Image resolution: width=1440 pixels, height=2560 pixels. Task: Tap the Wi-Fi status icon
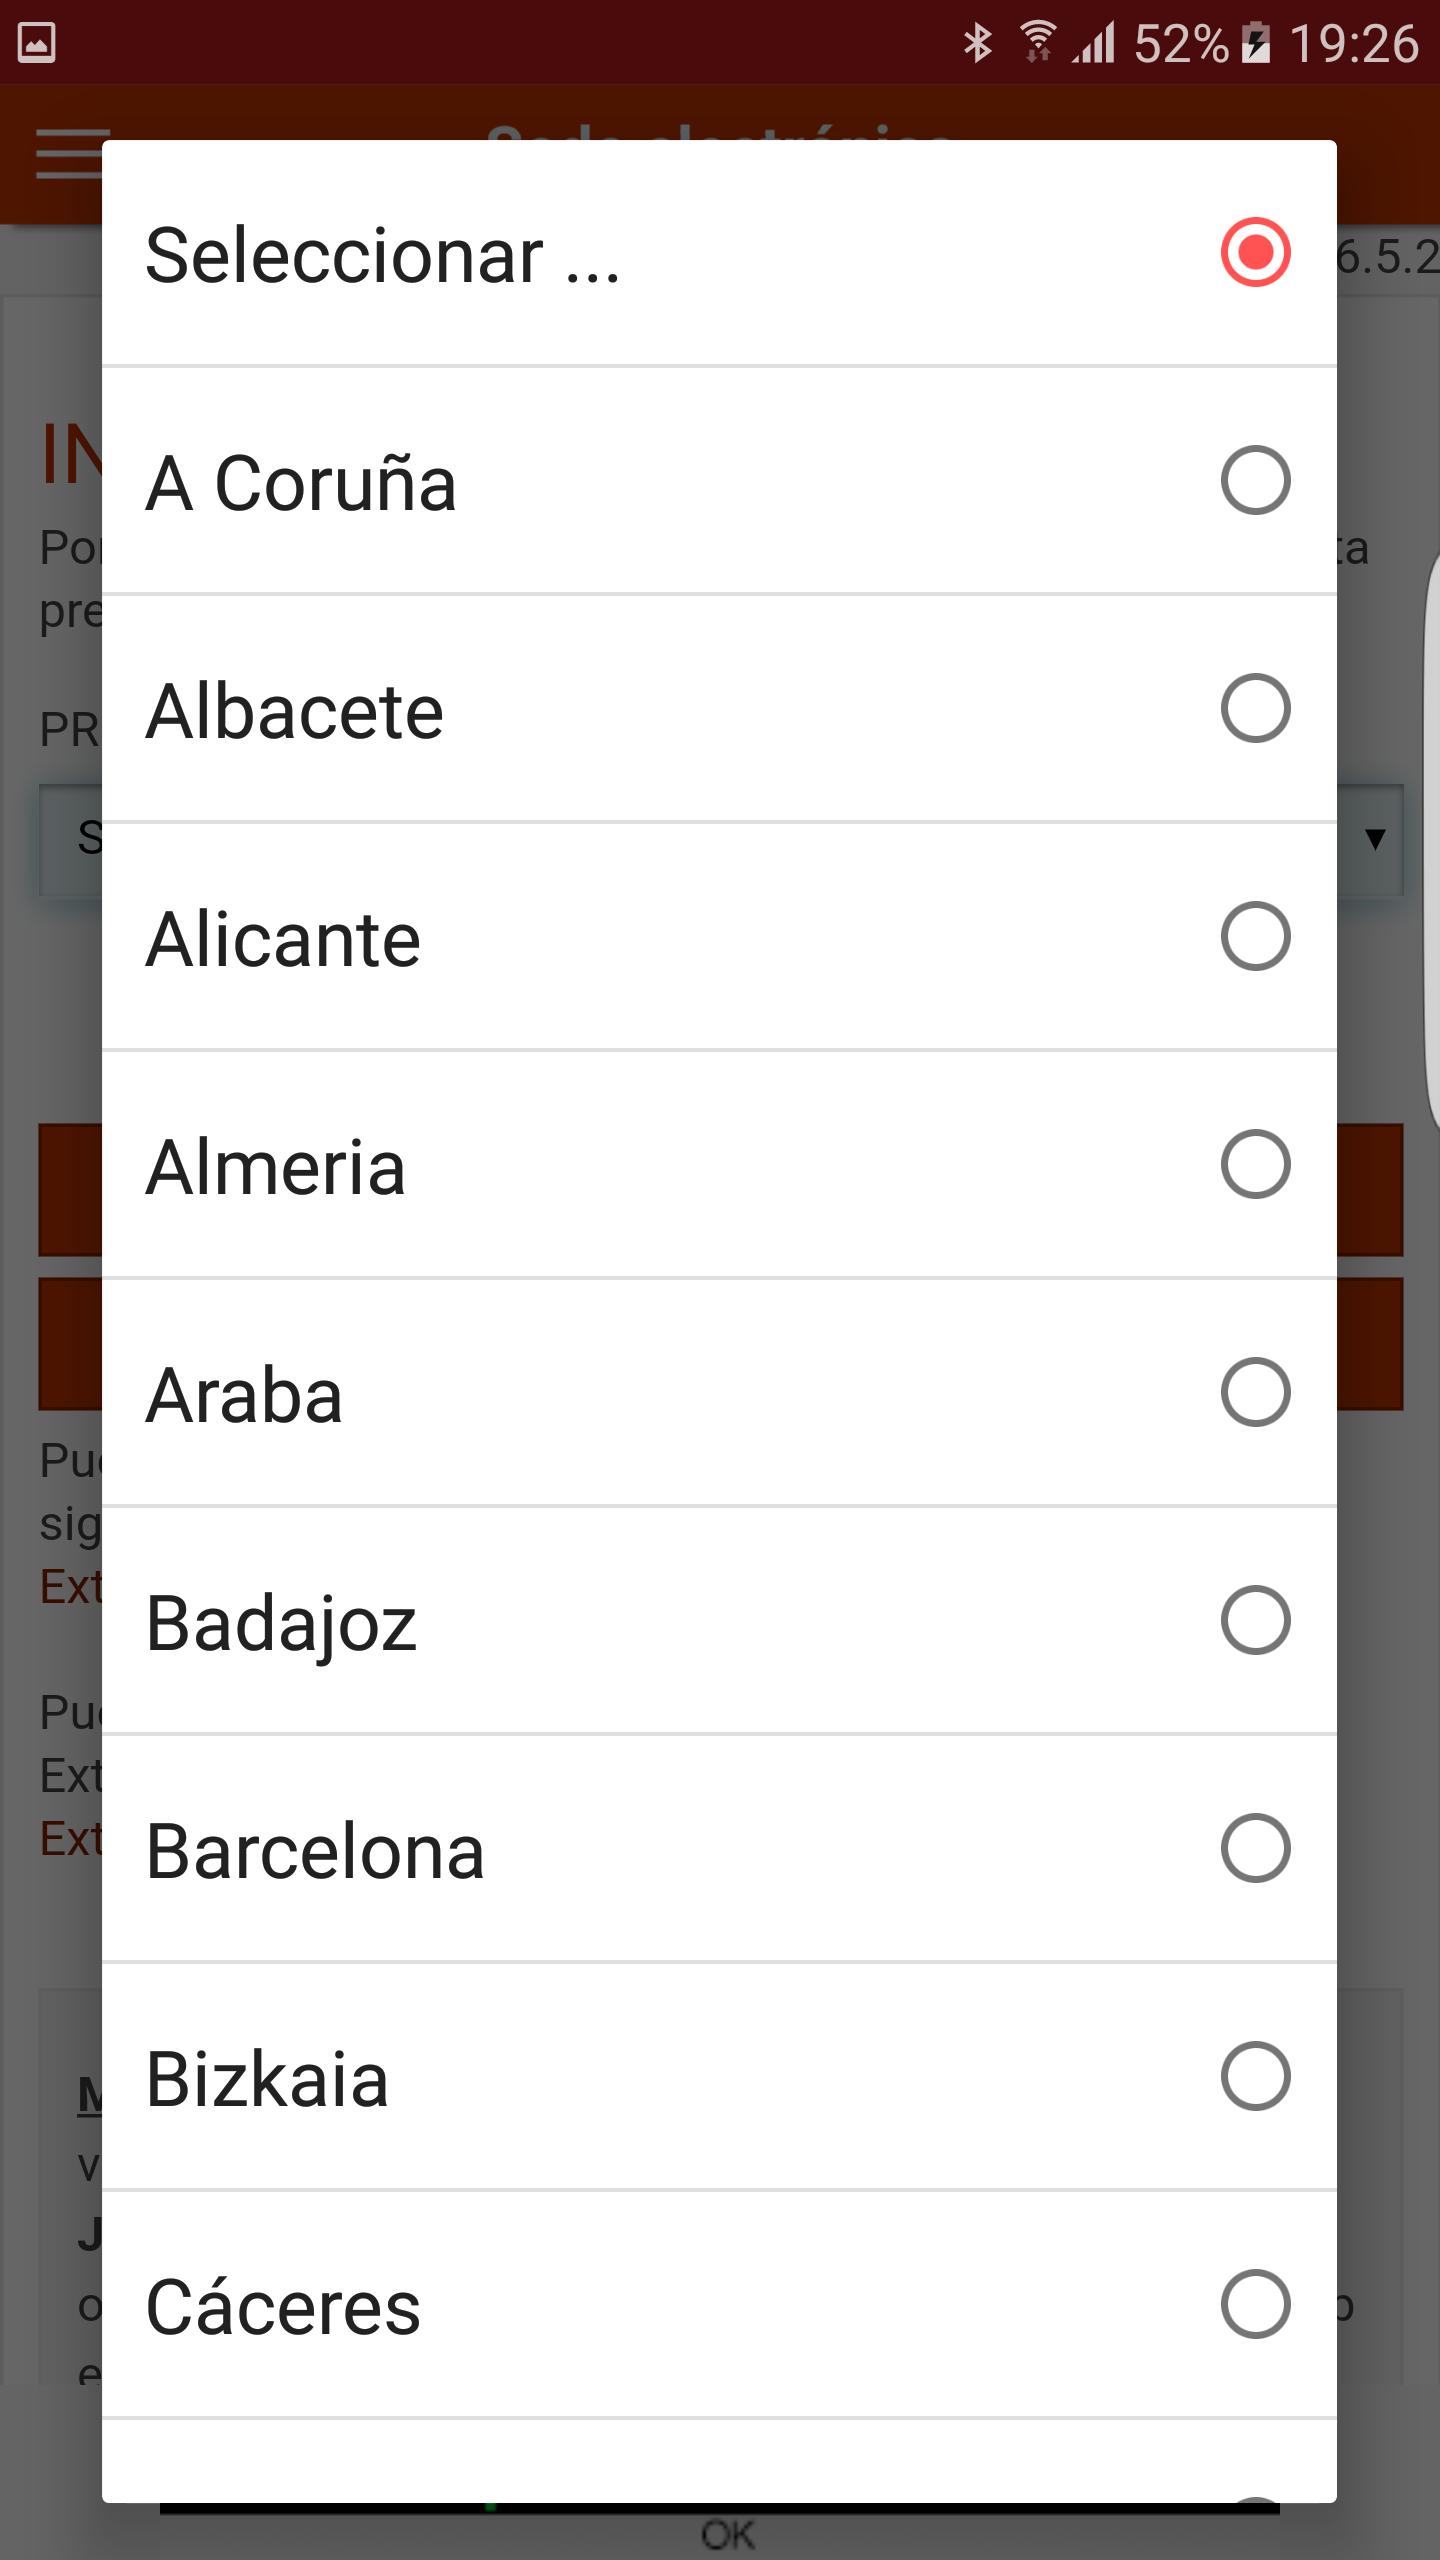(1038, 43)
